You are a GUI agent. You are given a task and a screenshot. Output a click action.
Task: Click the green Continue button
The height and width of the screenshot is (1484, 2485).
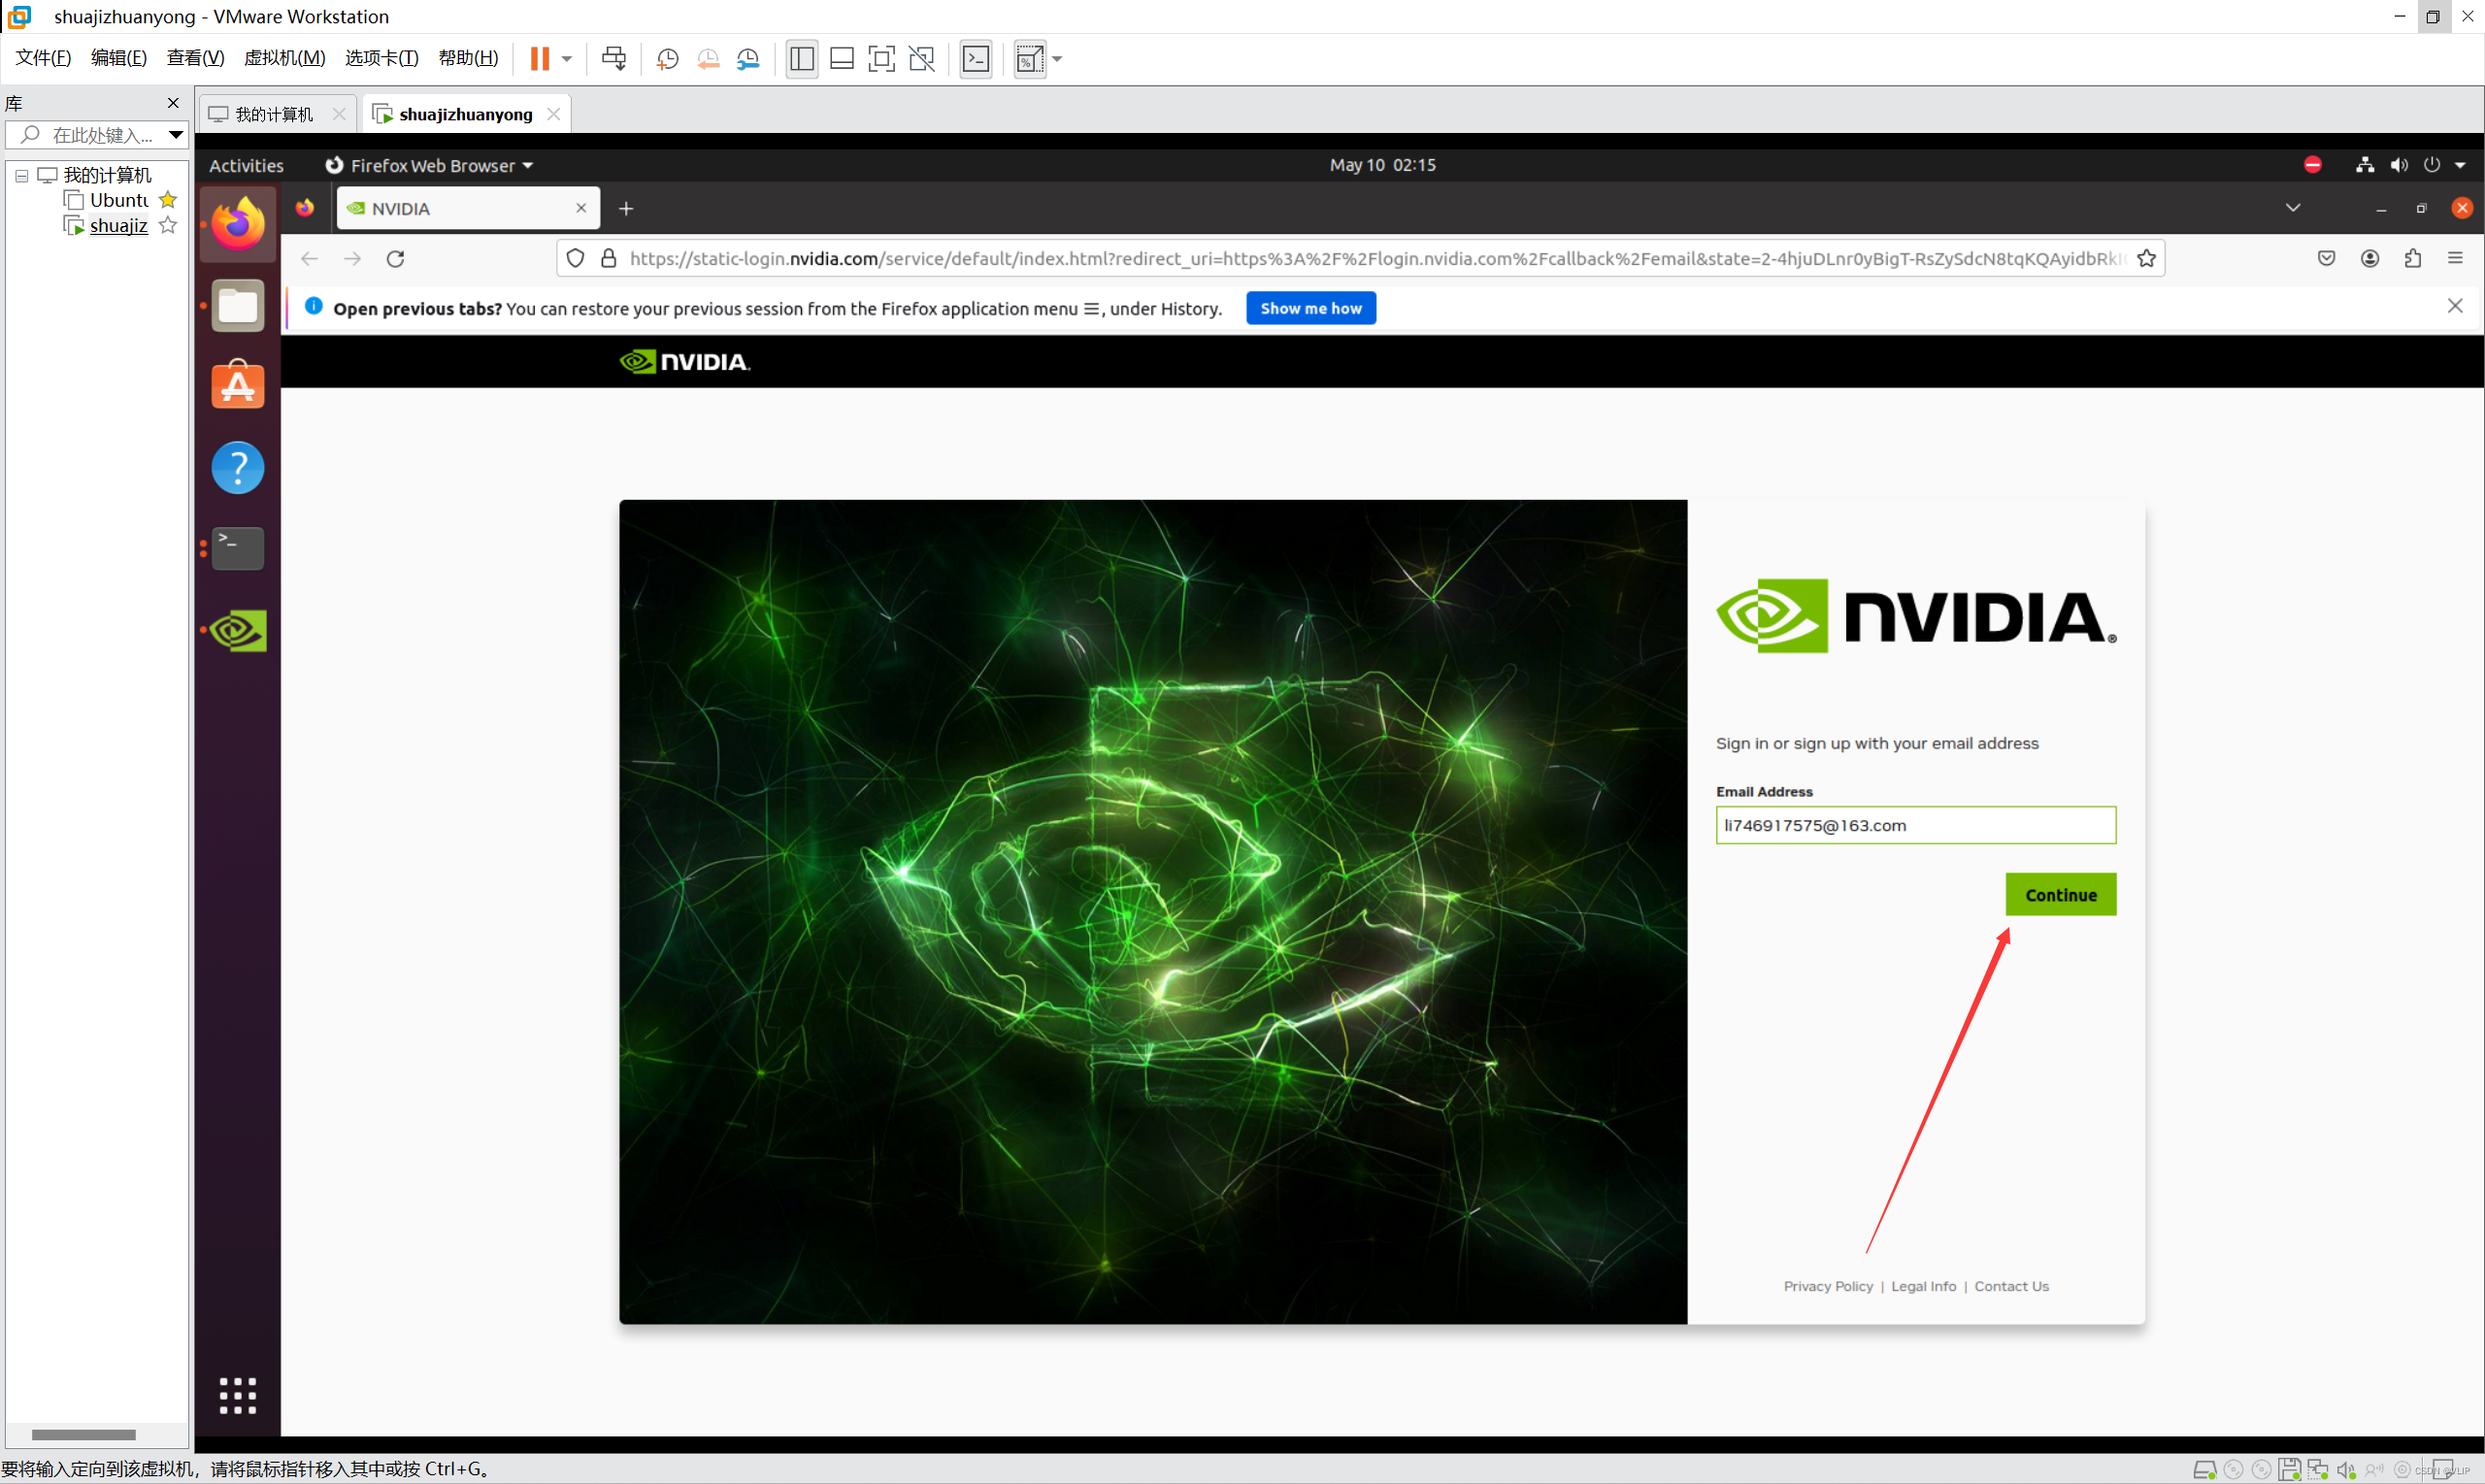pos(2060,894)
